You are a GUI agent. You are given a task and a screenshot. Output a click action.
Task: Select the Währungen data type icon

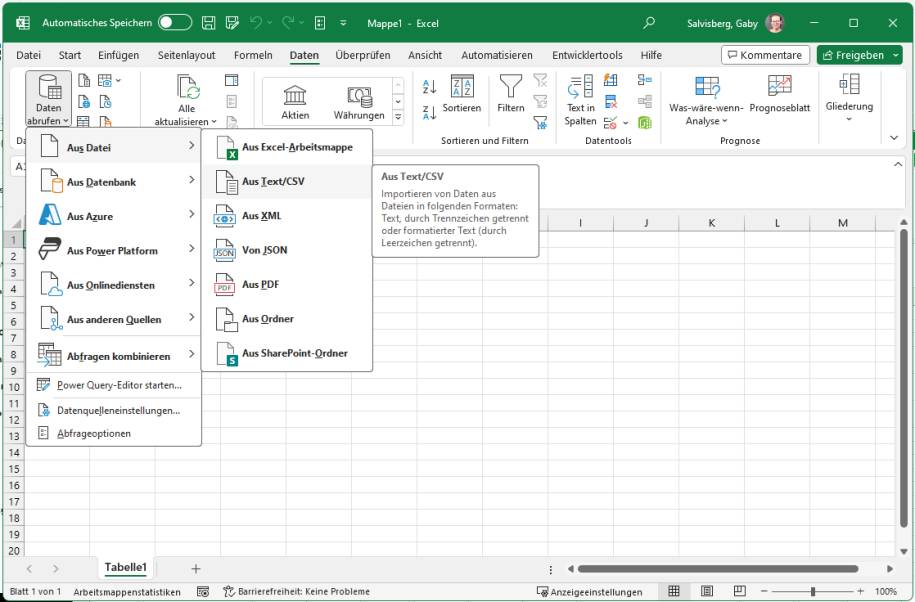358,95
